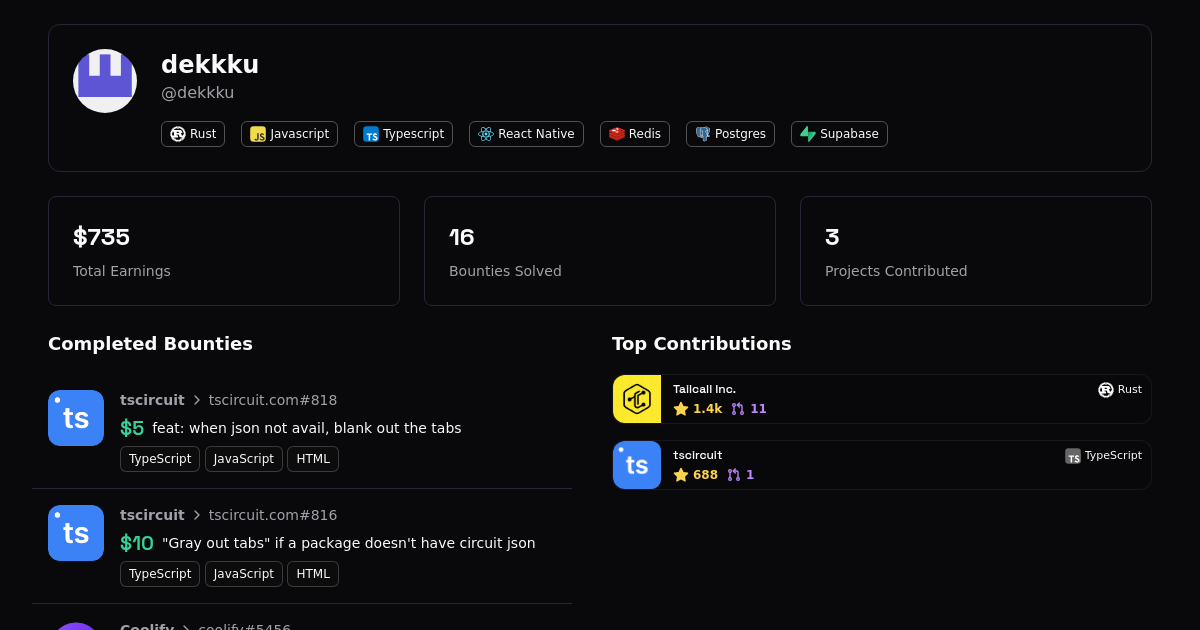Open the tscircuit.com#816 issue link
This screenshot has width=1200, height=630.
tap(272, 515)
